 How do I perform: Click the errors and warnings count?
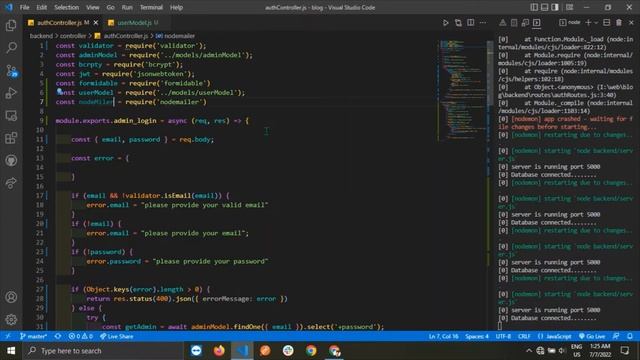(x=80, y=336)
